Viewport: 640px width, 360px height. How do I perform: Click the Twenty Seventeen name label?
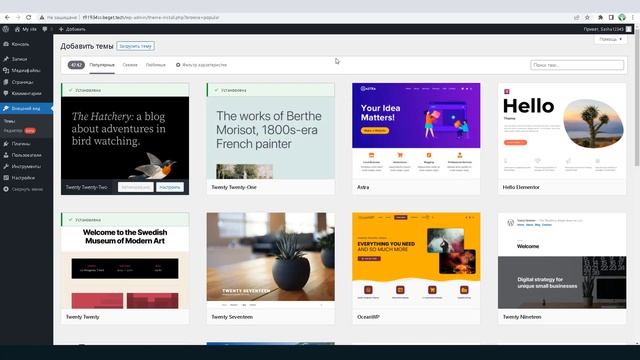(x=232, y=317)
